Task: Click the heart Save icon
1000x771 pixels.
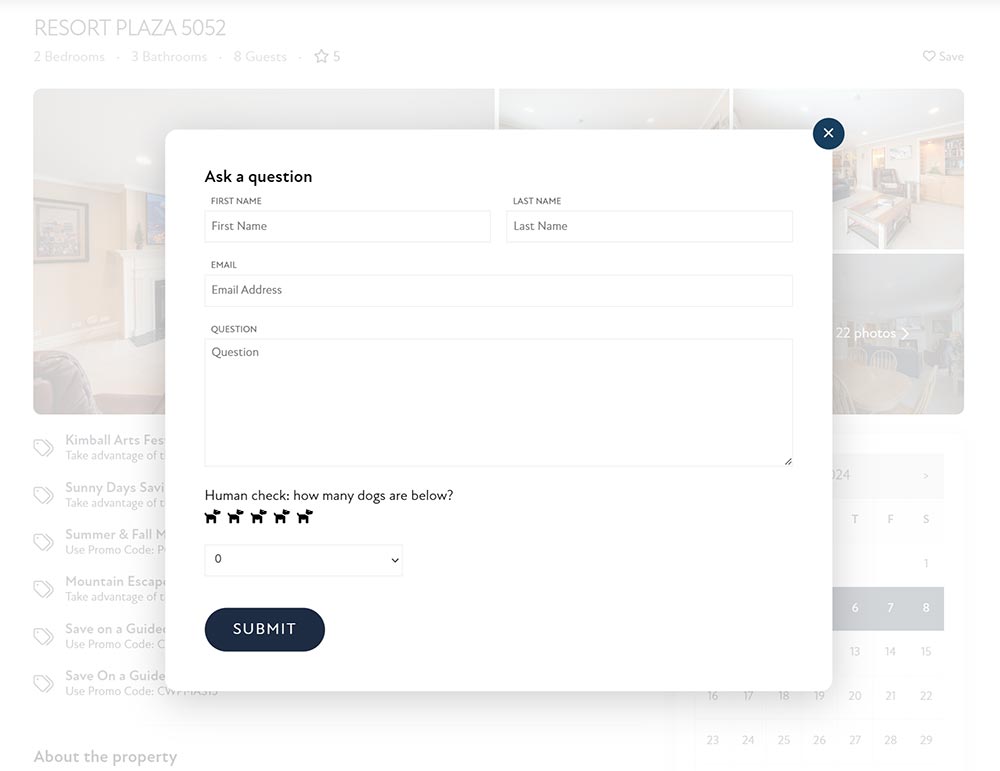Action: click(x=930, y=56)
